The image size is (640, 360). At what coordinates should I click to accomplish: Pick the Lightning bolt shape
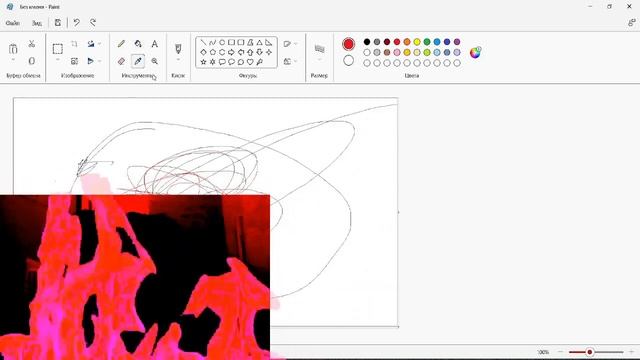pyautogui.click(x=260, y=62)
